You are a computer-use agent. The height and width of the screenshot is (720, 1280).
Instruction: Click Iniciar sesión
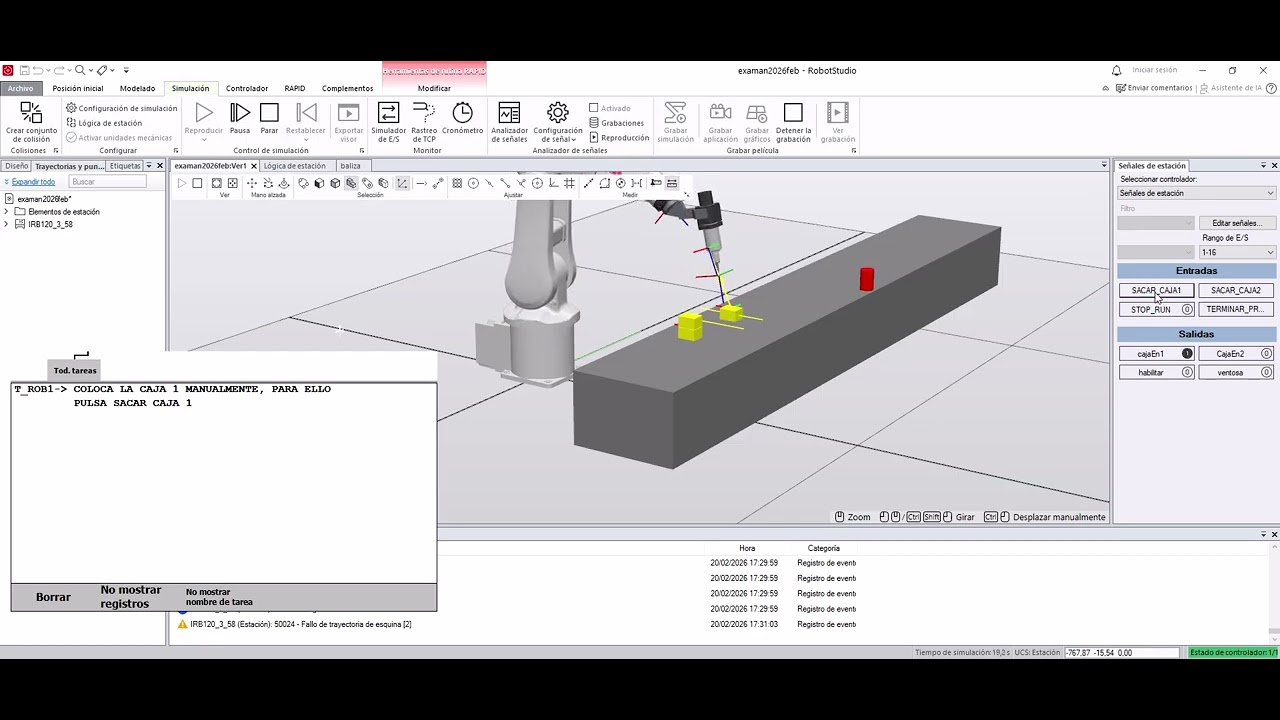click(x=1154, y=70)
